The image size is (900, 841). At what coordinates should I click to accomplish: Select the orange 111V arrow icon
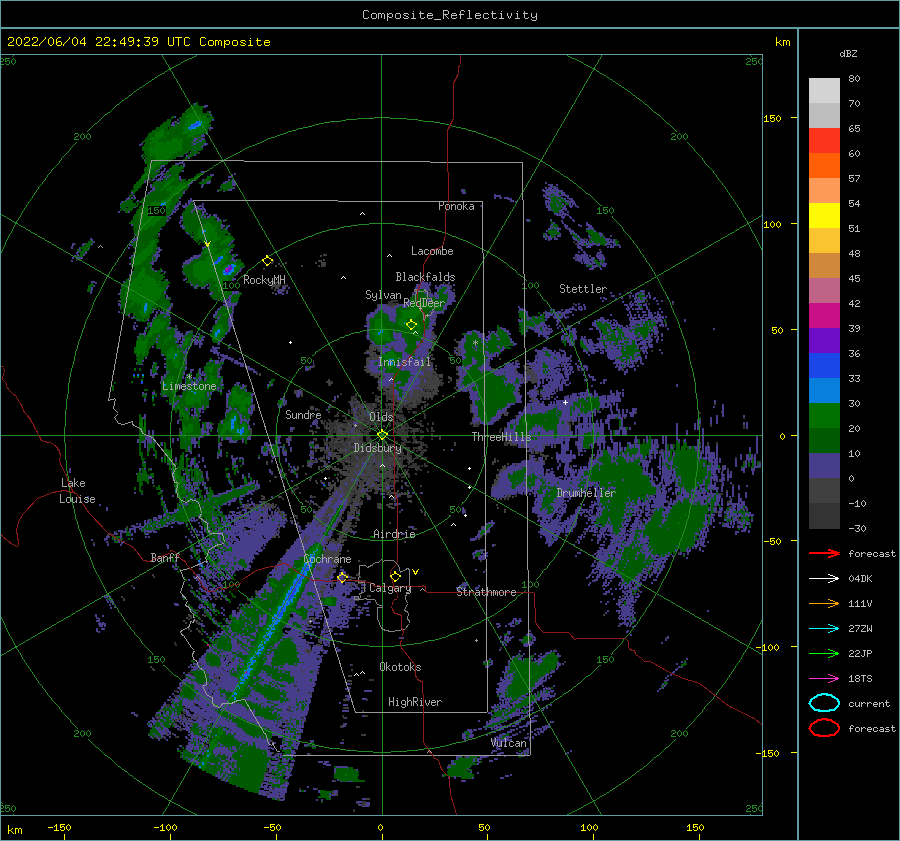click(824, 603)
